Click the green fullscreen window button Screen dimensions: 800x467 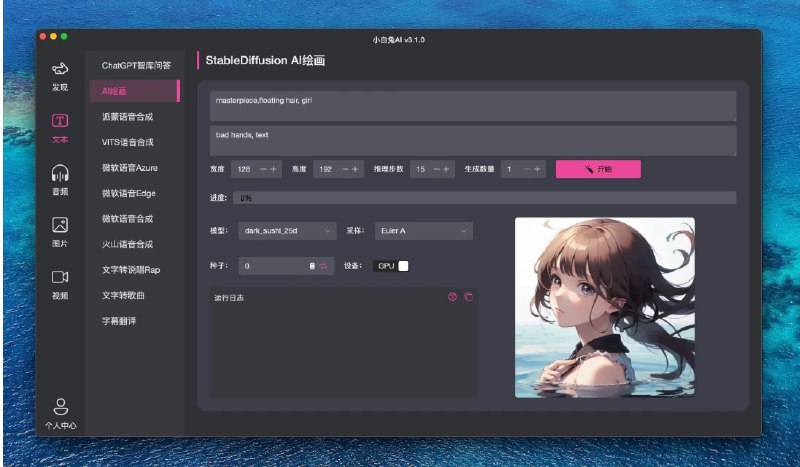coord(64,36)
